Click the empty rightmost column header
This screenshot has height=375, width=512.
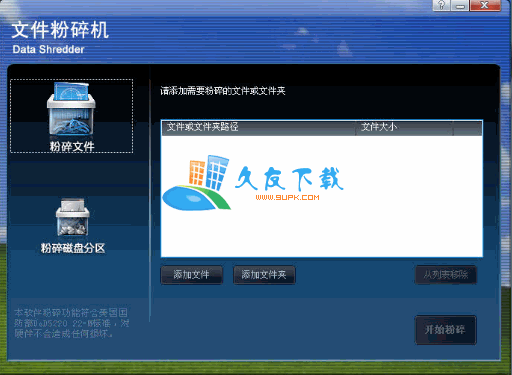tap(468, 128)
